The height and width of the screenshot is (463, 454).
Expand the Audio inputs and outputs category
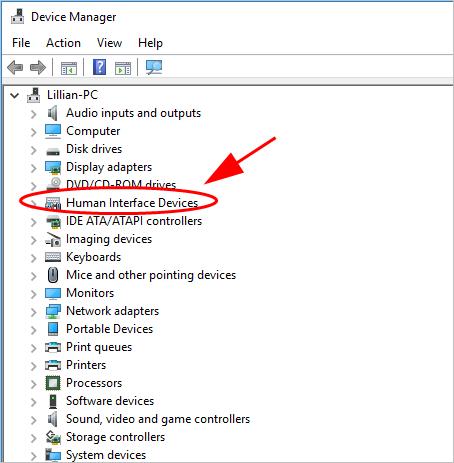click(33, 114)
